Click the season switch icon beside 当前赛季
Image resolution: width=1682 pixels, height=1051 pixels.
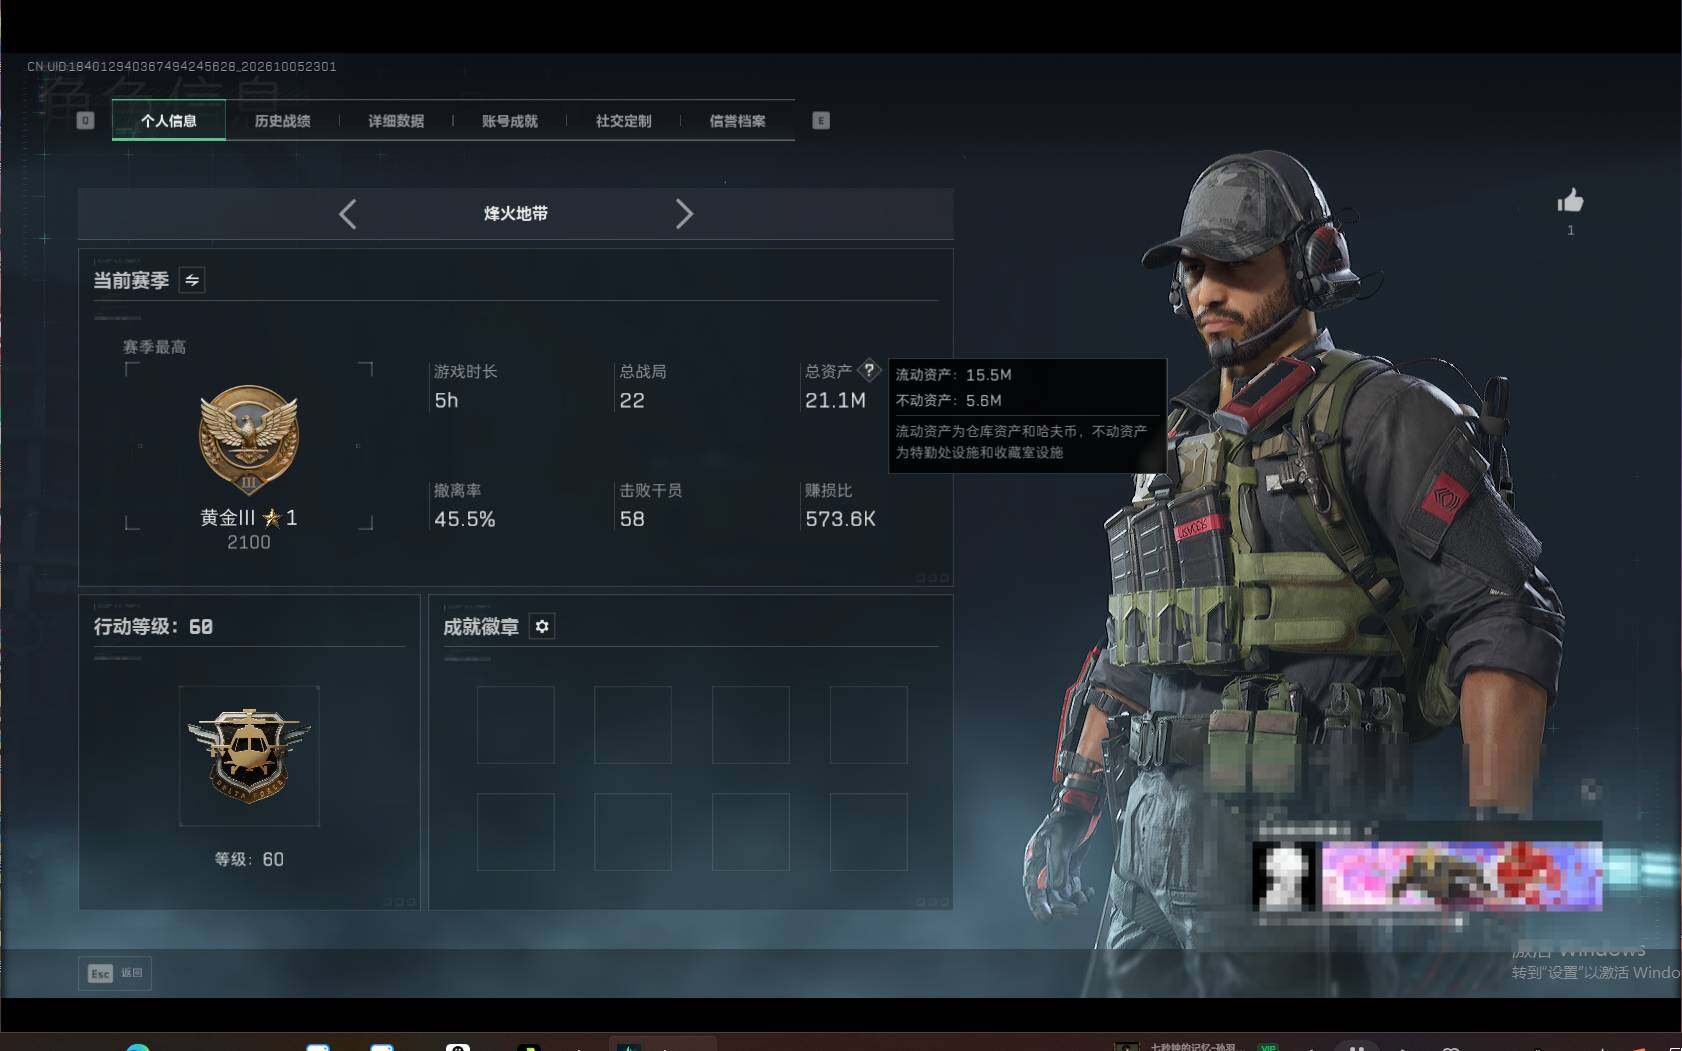(192, 280)
